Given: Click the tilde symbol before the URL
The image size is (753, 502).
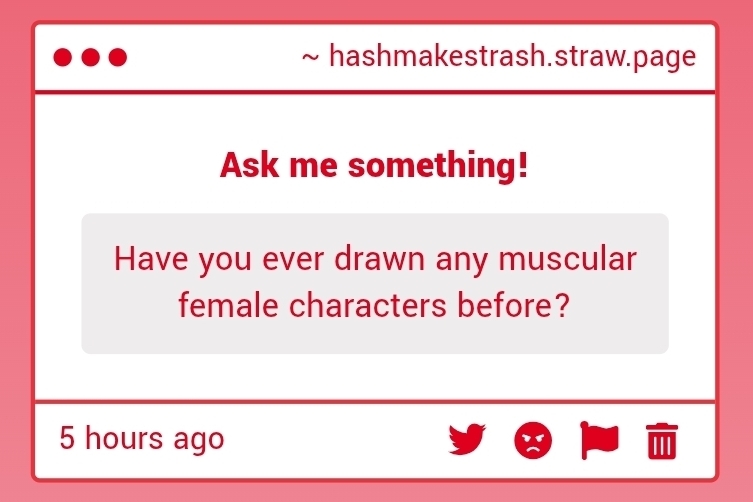Looking at the screenshot, I should click(310, 58).
